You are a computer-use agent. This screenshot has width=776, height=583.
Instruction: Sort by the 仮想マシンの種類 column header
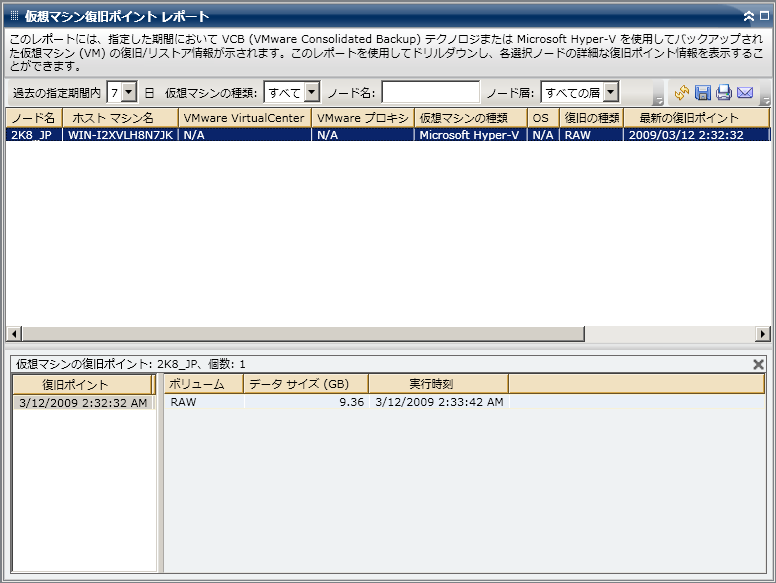[471, 118]
